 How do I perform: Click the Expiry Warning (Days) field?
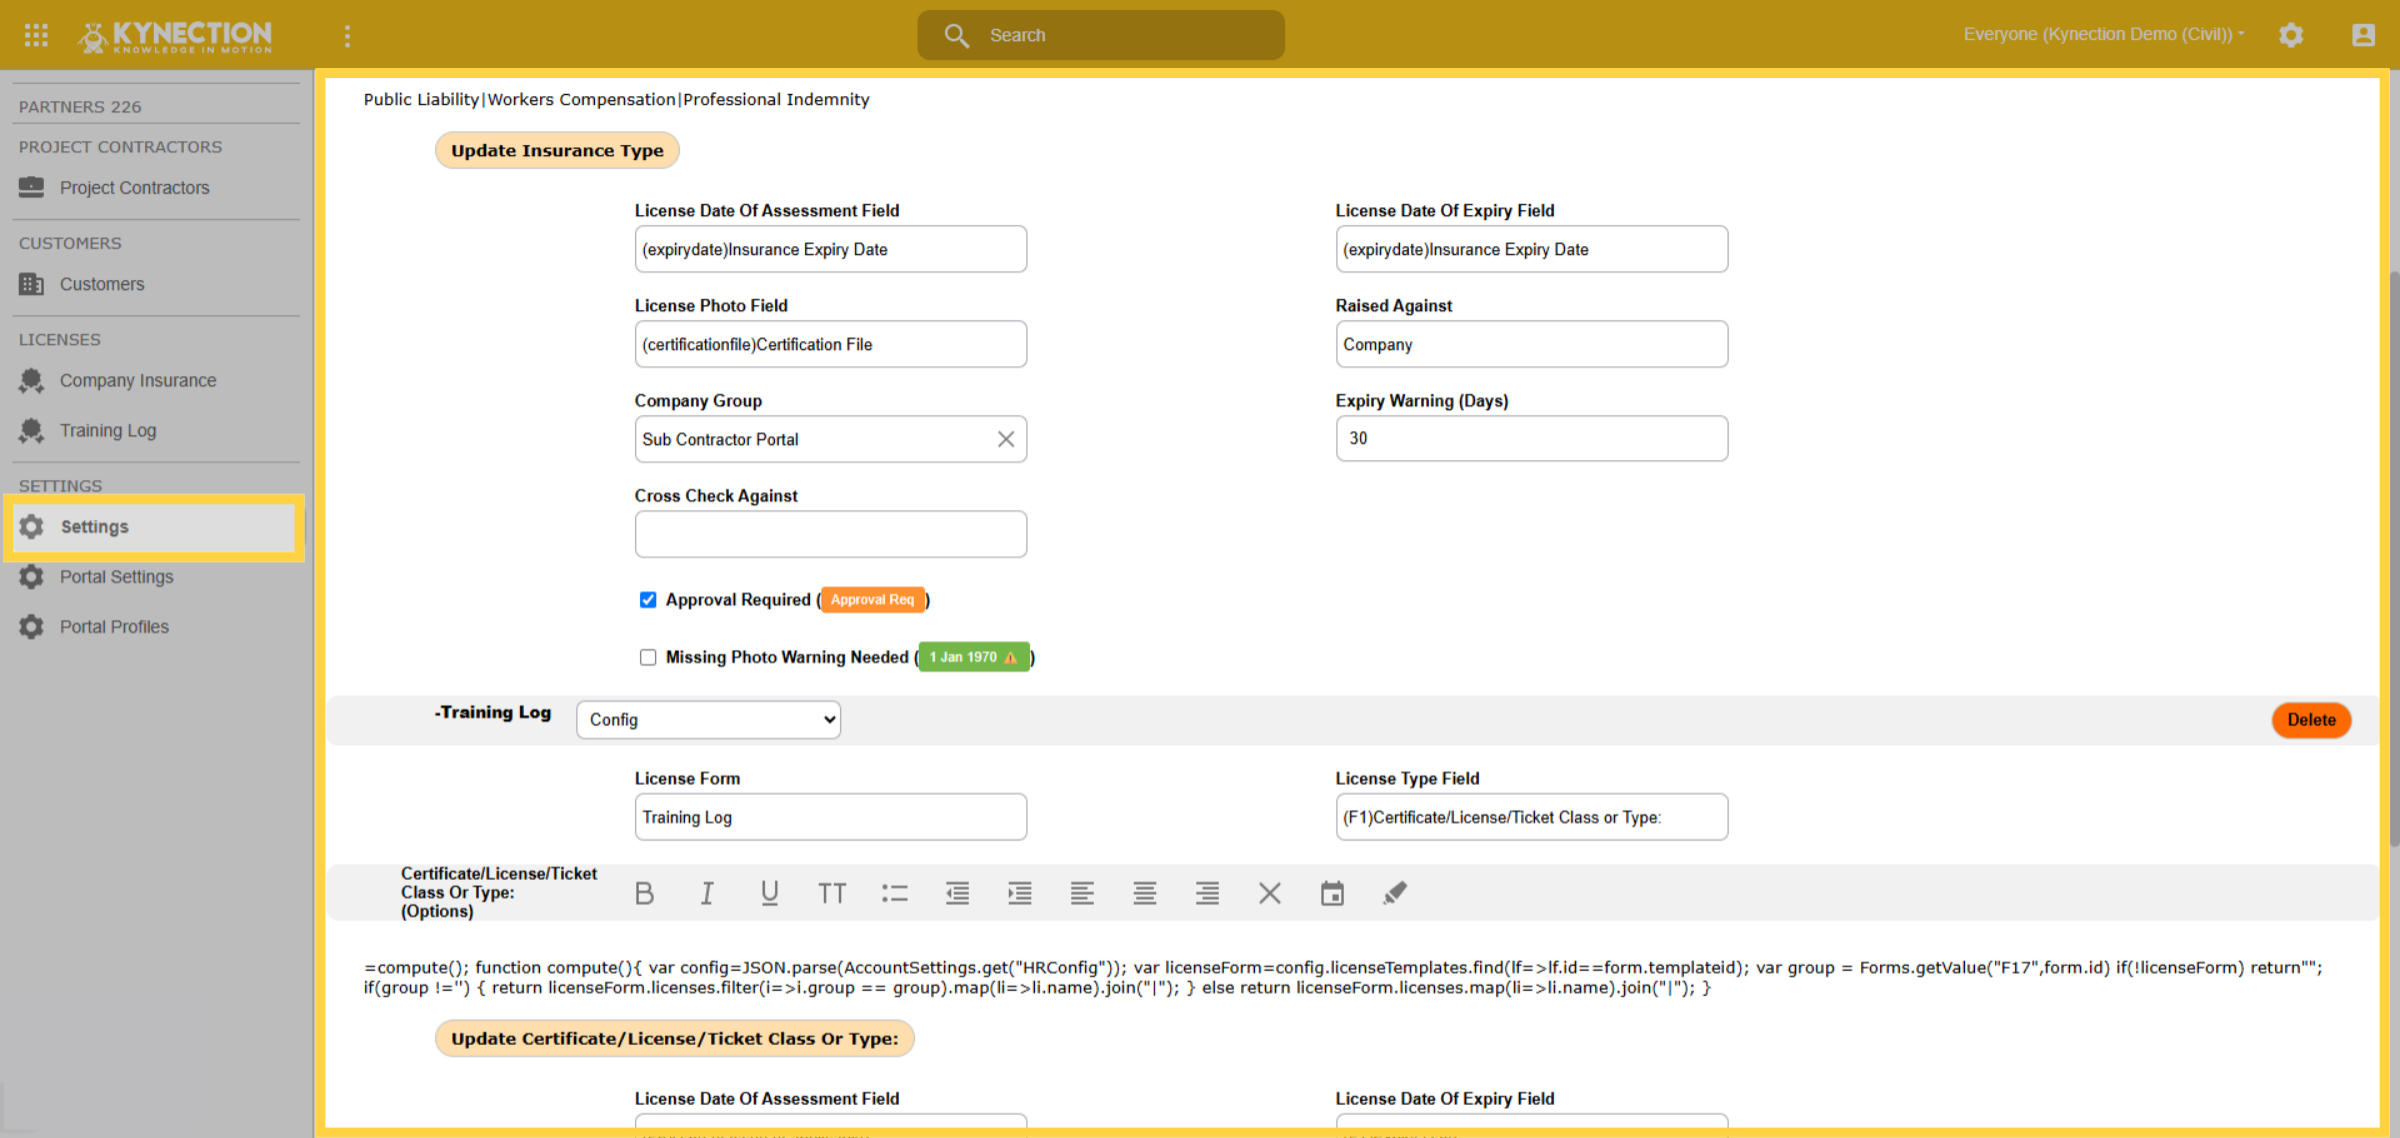click(1531, 439)
